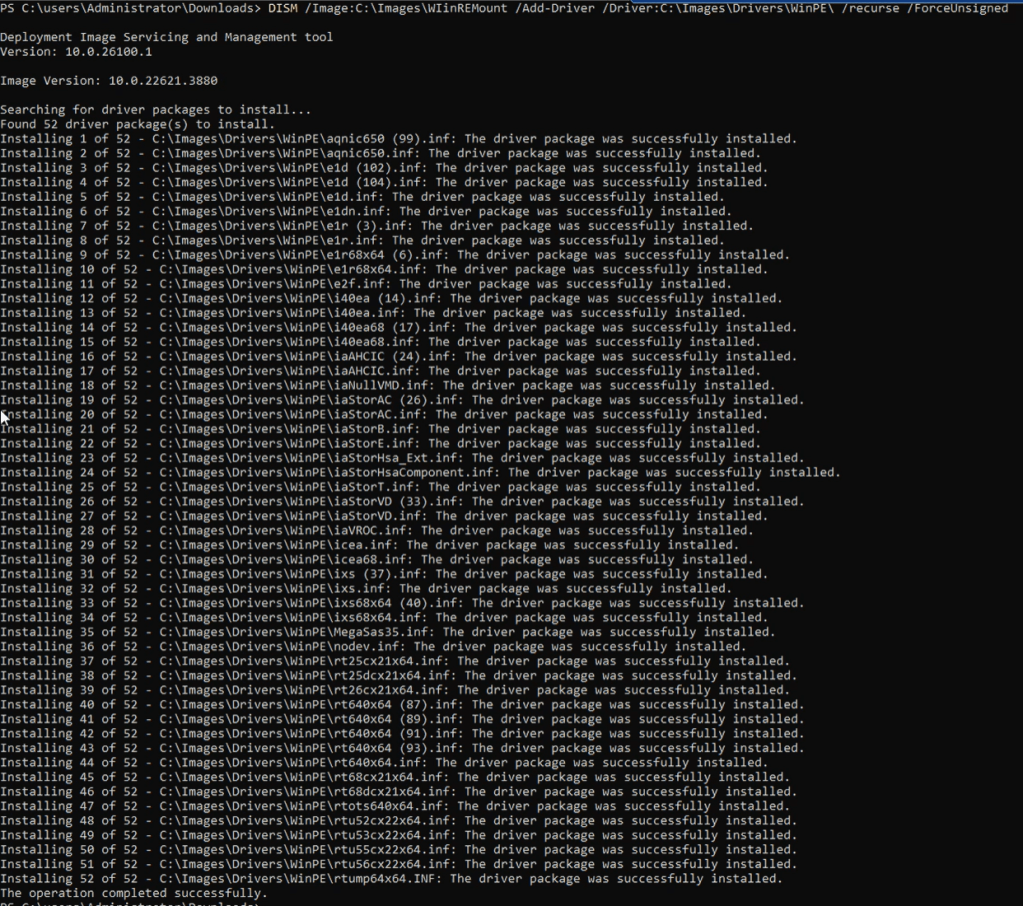The image size is (1023, 906).
Task: Click the iaStorHsaComponent.inf output line
Action: [x=420, y=472]
